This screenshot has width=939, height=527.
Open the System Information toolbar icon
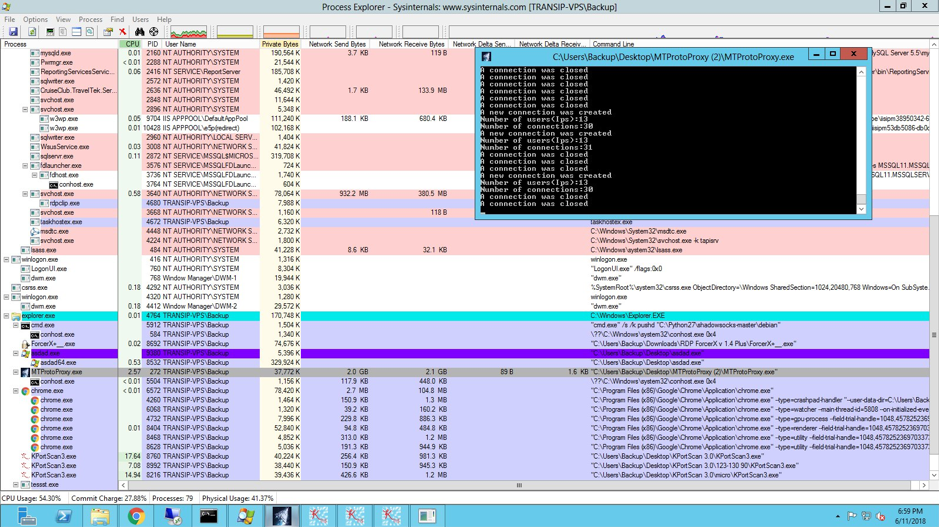coord(50,32)
